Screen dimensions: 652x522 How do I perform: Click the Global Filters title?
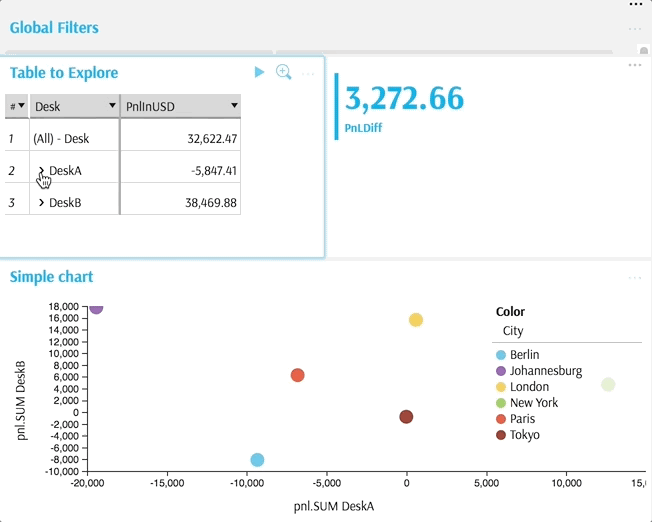(x=54, y=28)
